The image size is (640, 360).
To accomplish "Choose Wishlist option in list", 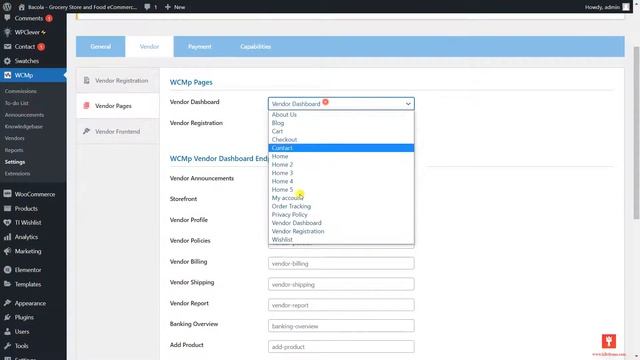I will 341,240.
